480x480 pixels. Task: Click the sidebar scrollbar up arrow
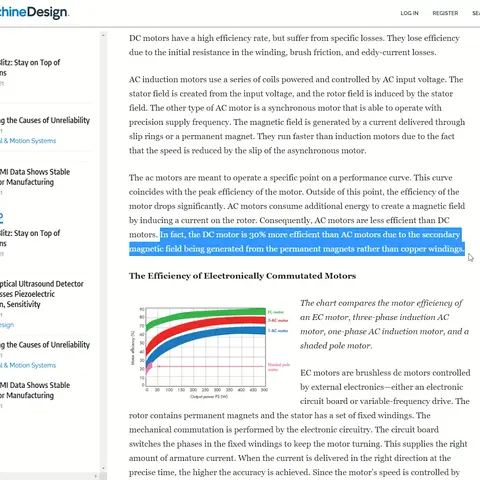(103, 35)
